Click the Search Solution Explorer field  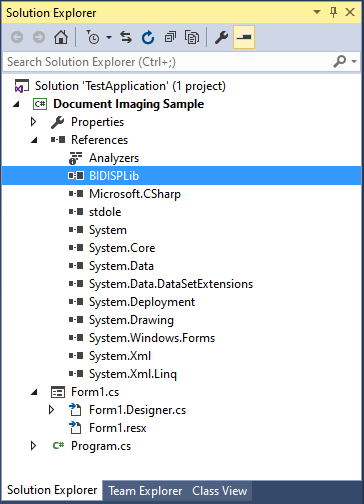pos(168,62)
